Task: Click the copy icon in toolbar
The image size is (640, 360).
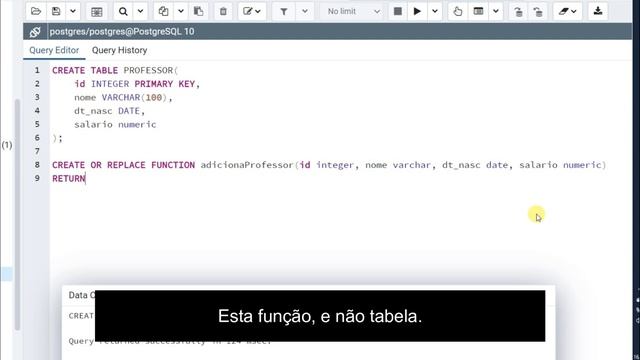Action: click(x=164, y=11)
